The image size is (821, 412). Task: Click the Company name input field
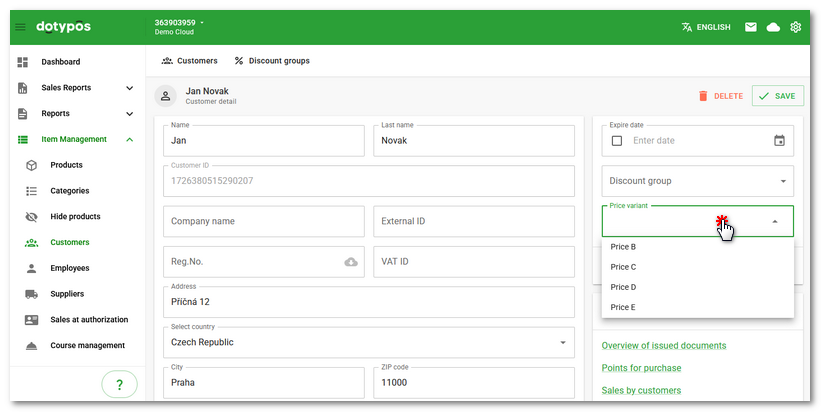click(x=263, y=221)
